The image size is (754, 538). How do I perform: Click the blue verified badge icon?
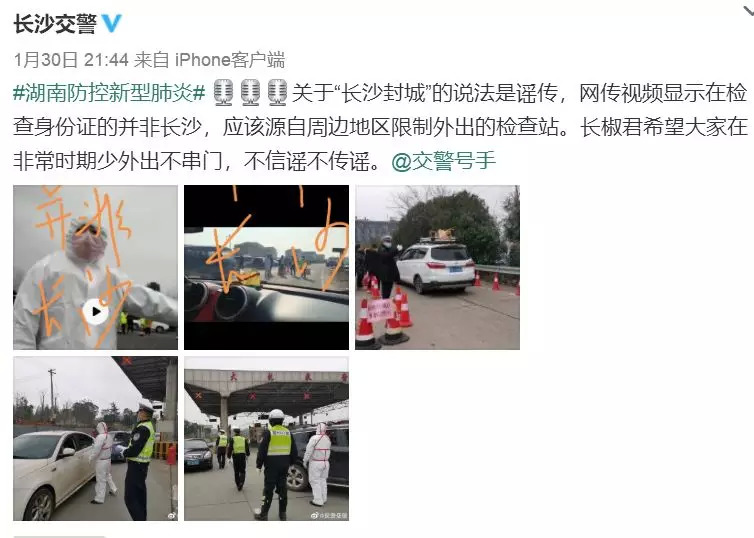(112, 23)
